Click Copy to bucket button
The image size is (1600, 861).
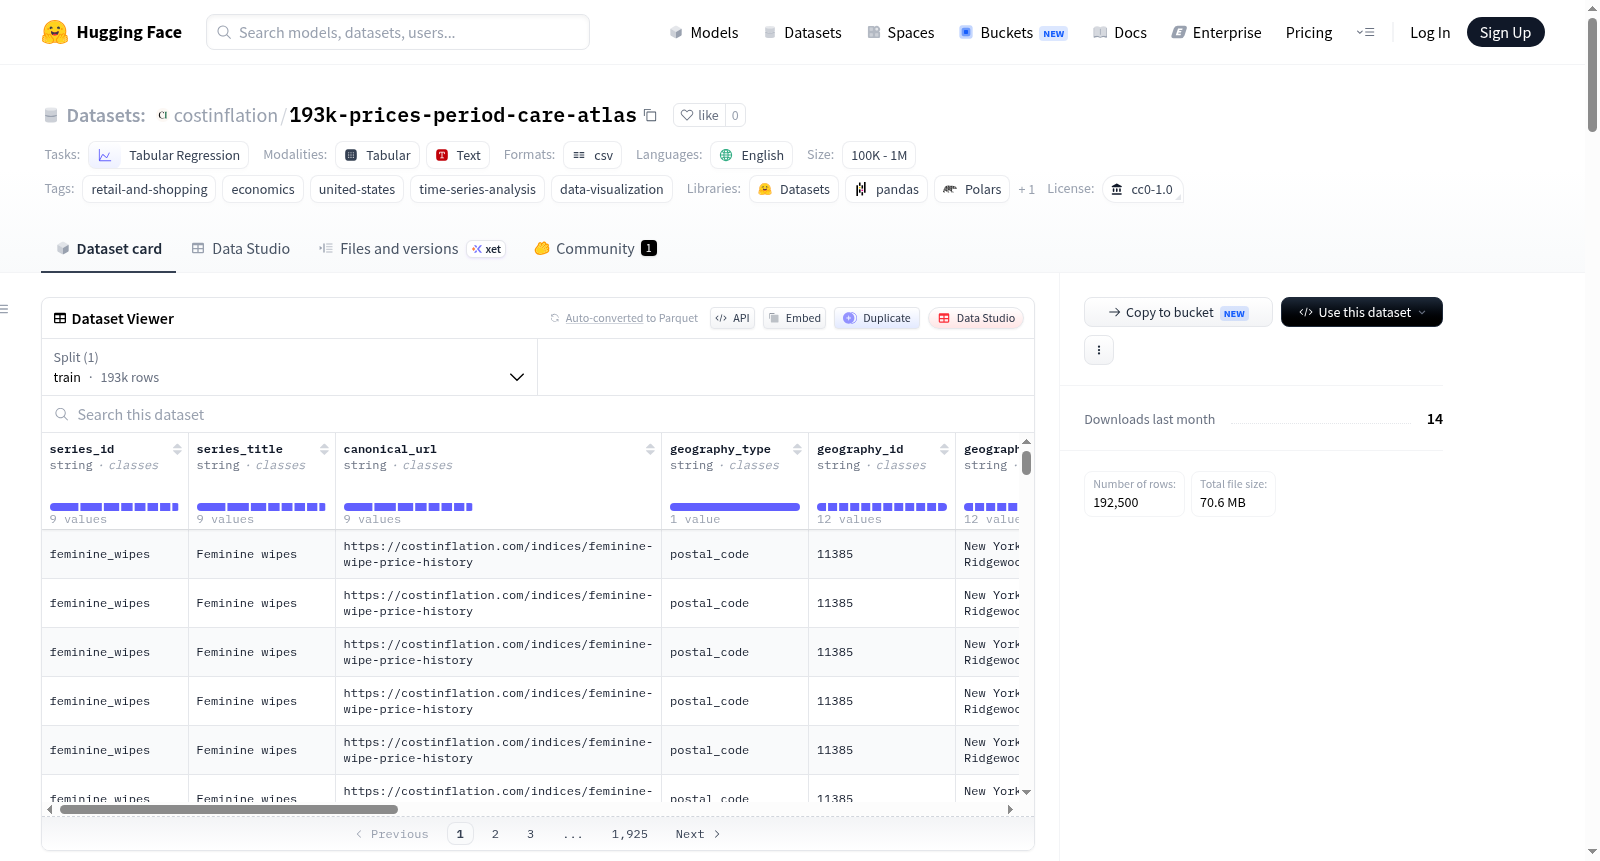(x=1178, y=312)
